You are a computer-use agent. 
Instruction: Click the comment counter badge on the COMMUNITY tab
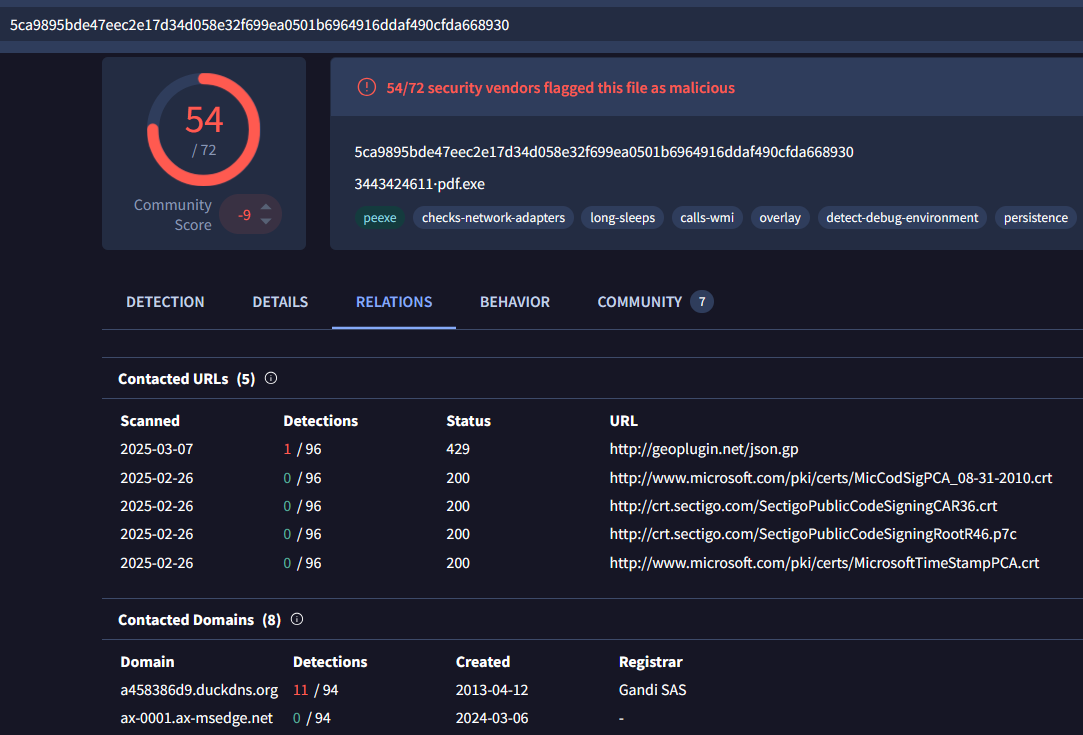(x=701, y=301)
